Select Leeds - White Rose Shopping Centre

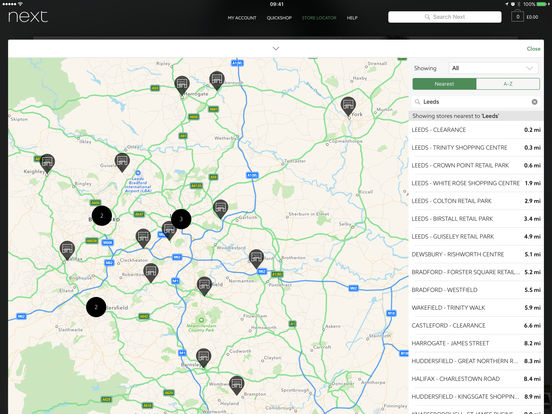tap(476, 183)
